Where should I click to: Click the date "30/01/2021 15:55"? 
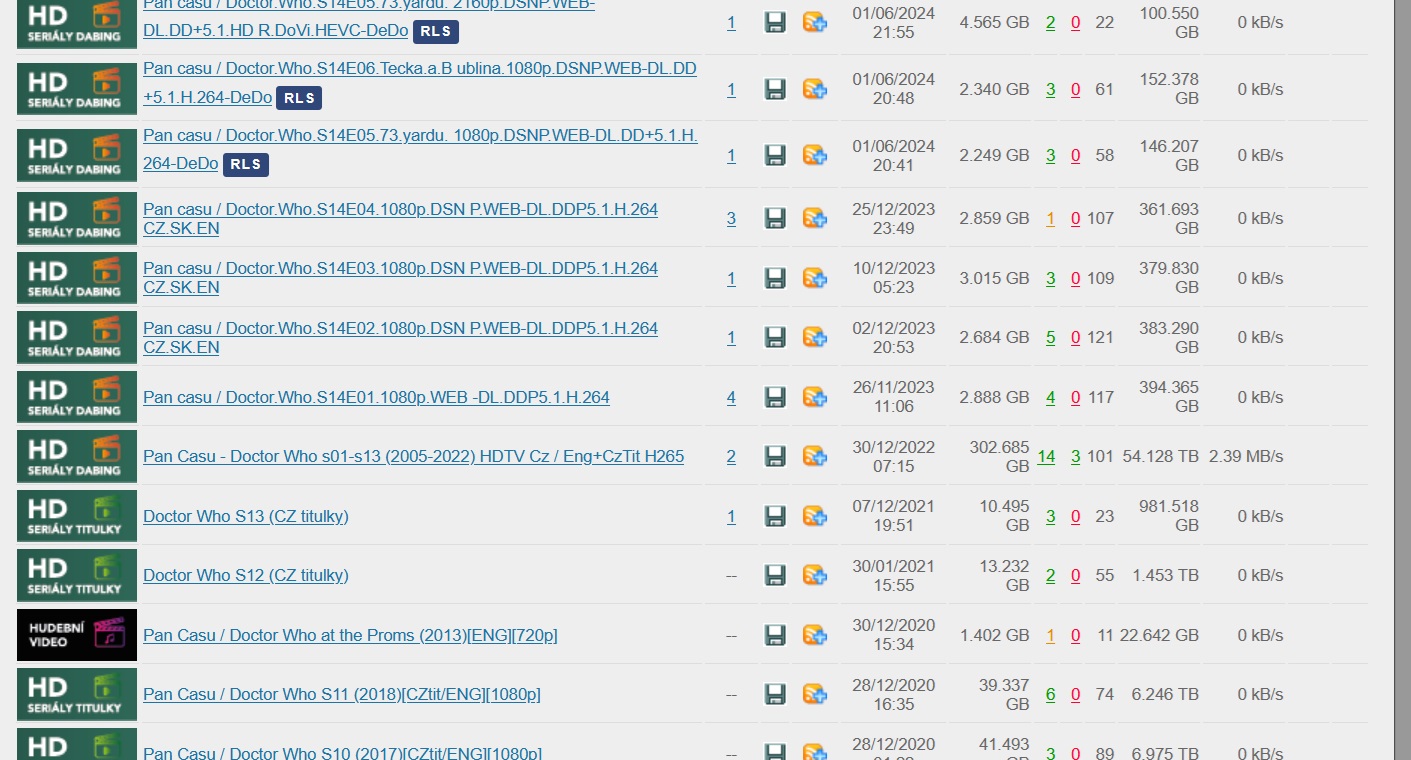click(894, 575)
